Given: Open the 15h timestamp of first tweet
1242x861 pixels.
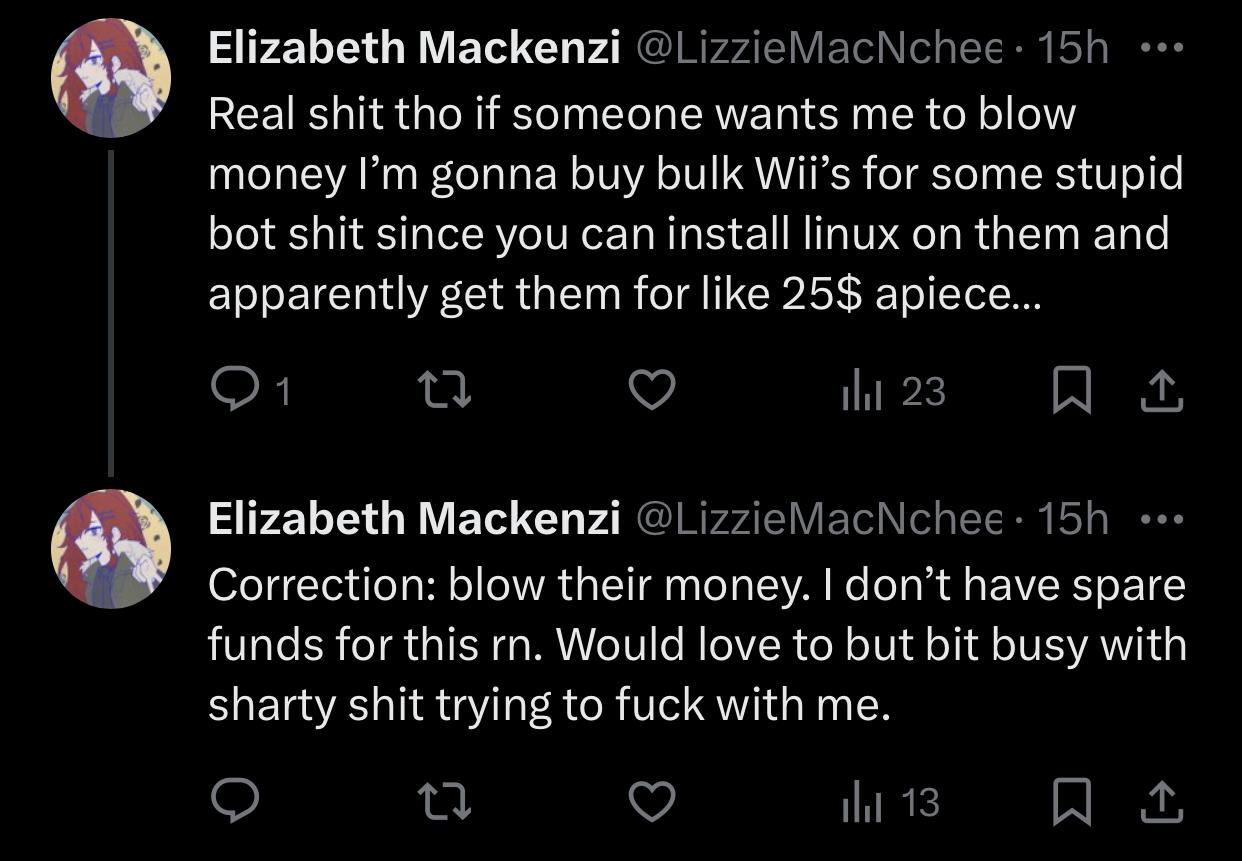Looking at the screenshot, I should click(x=1072, y=48).
